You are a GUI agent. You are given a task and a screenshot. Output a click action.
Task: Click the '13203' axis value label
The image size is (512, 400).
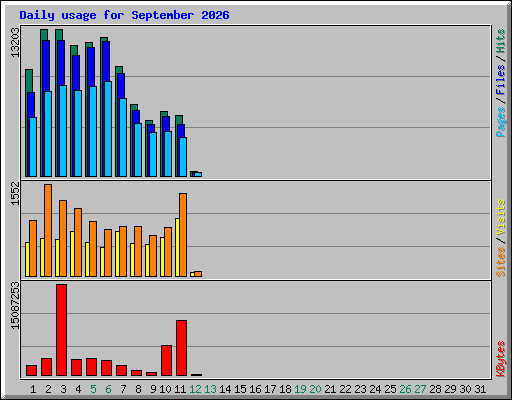coord(15,42)
